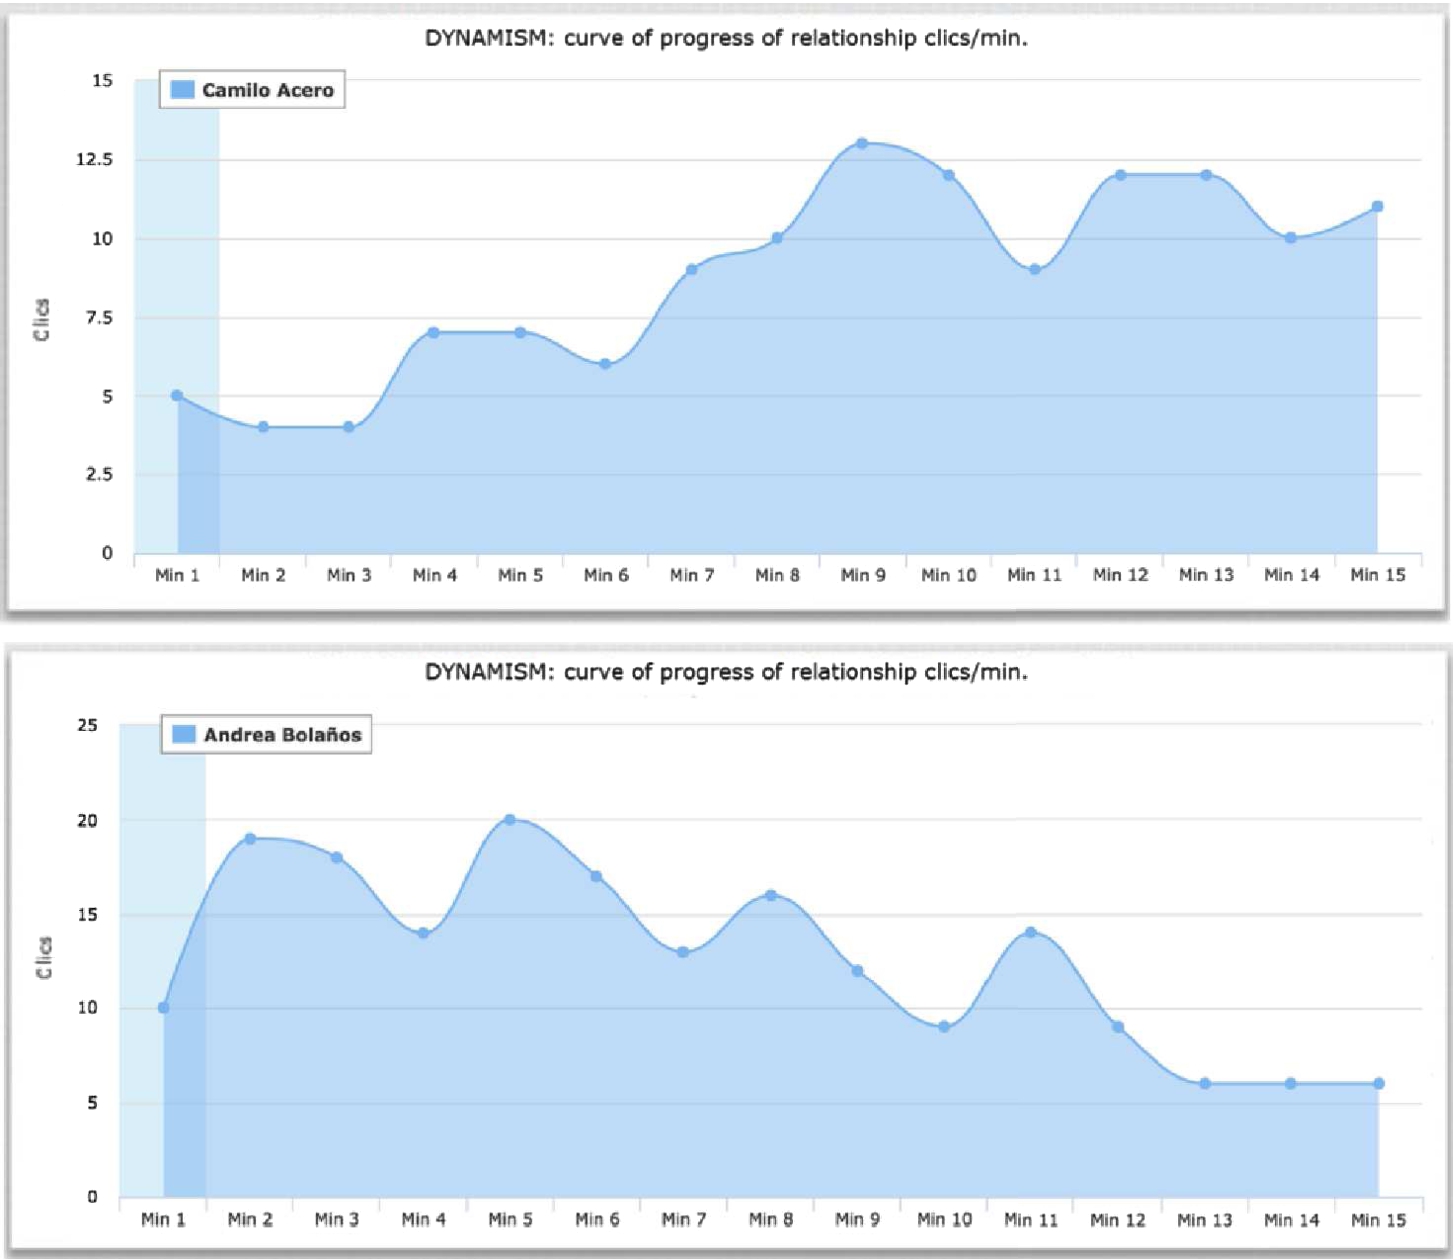Choose Andrea Bolaños' Min 4 data point

pyautogui.click(x=423, y=933)
